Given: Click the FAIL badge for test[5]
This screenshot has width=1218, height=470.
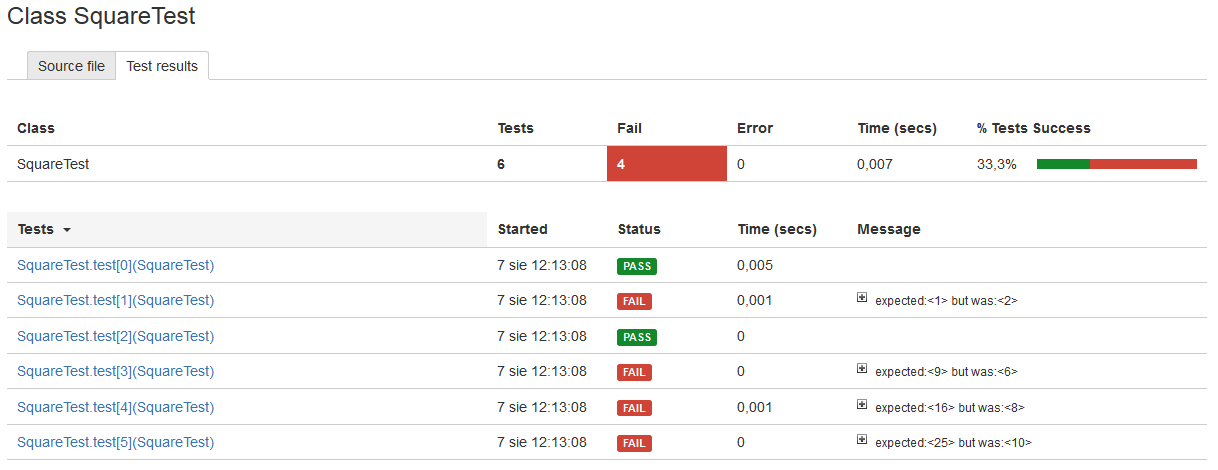Looking at the screenshot, I should tap(634, 443).
